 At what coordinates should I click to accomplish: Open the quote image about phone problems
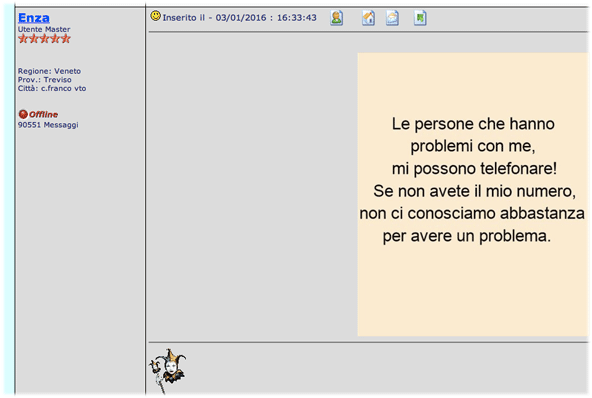click(x=473, y=194)
